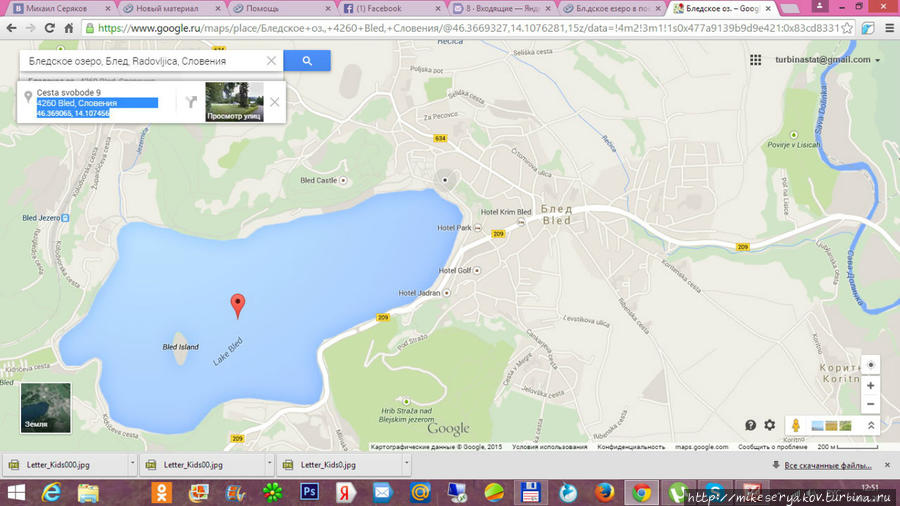900x506 pixels.
Task: Open the map help icon
Action: pyautogui.click(x=751, y=425)
